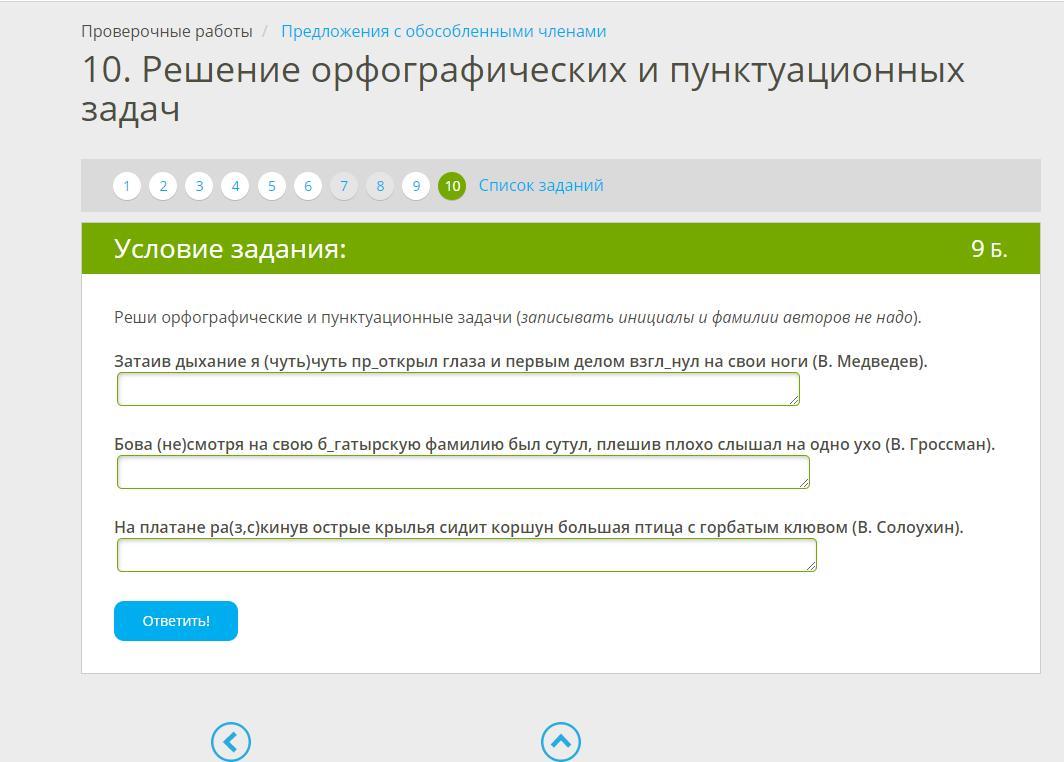Image resolution: width=1064 pixels, height=762 pixels.
Task: Open task number 5 circle
Action: [x=271, y=186]
